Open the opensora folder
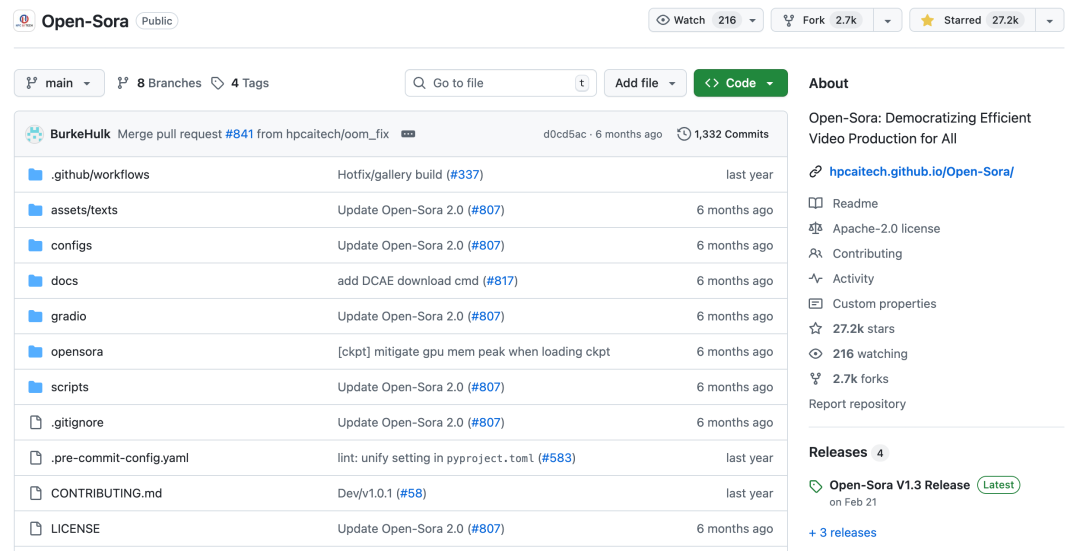This screenshot has width=1080, height=551. (x=77, y=352)
